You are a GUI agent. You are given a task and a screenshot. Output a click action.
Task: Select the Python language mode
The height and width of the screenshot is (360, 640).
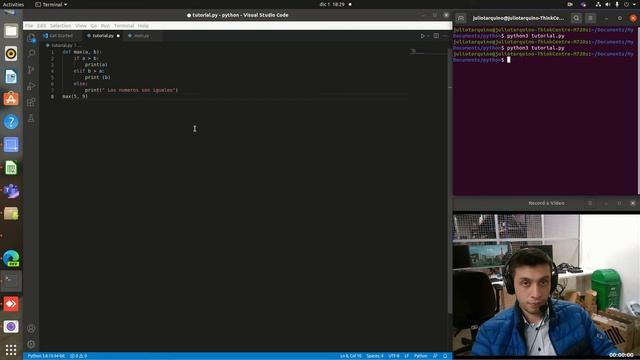coord(421,356)
